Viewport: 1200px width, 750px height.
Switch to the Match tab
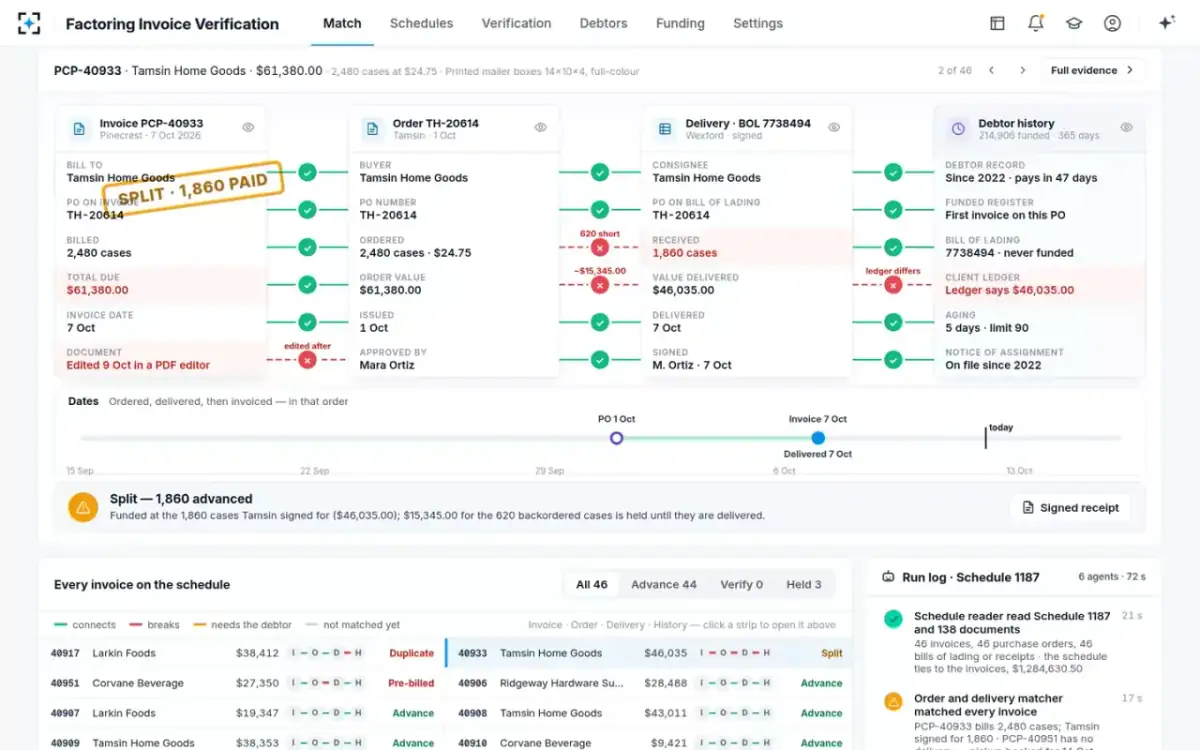point(342,23)
